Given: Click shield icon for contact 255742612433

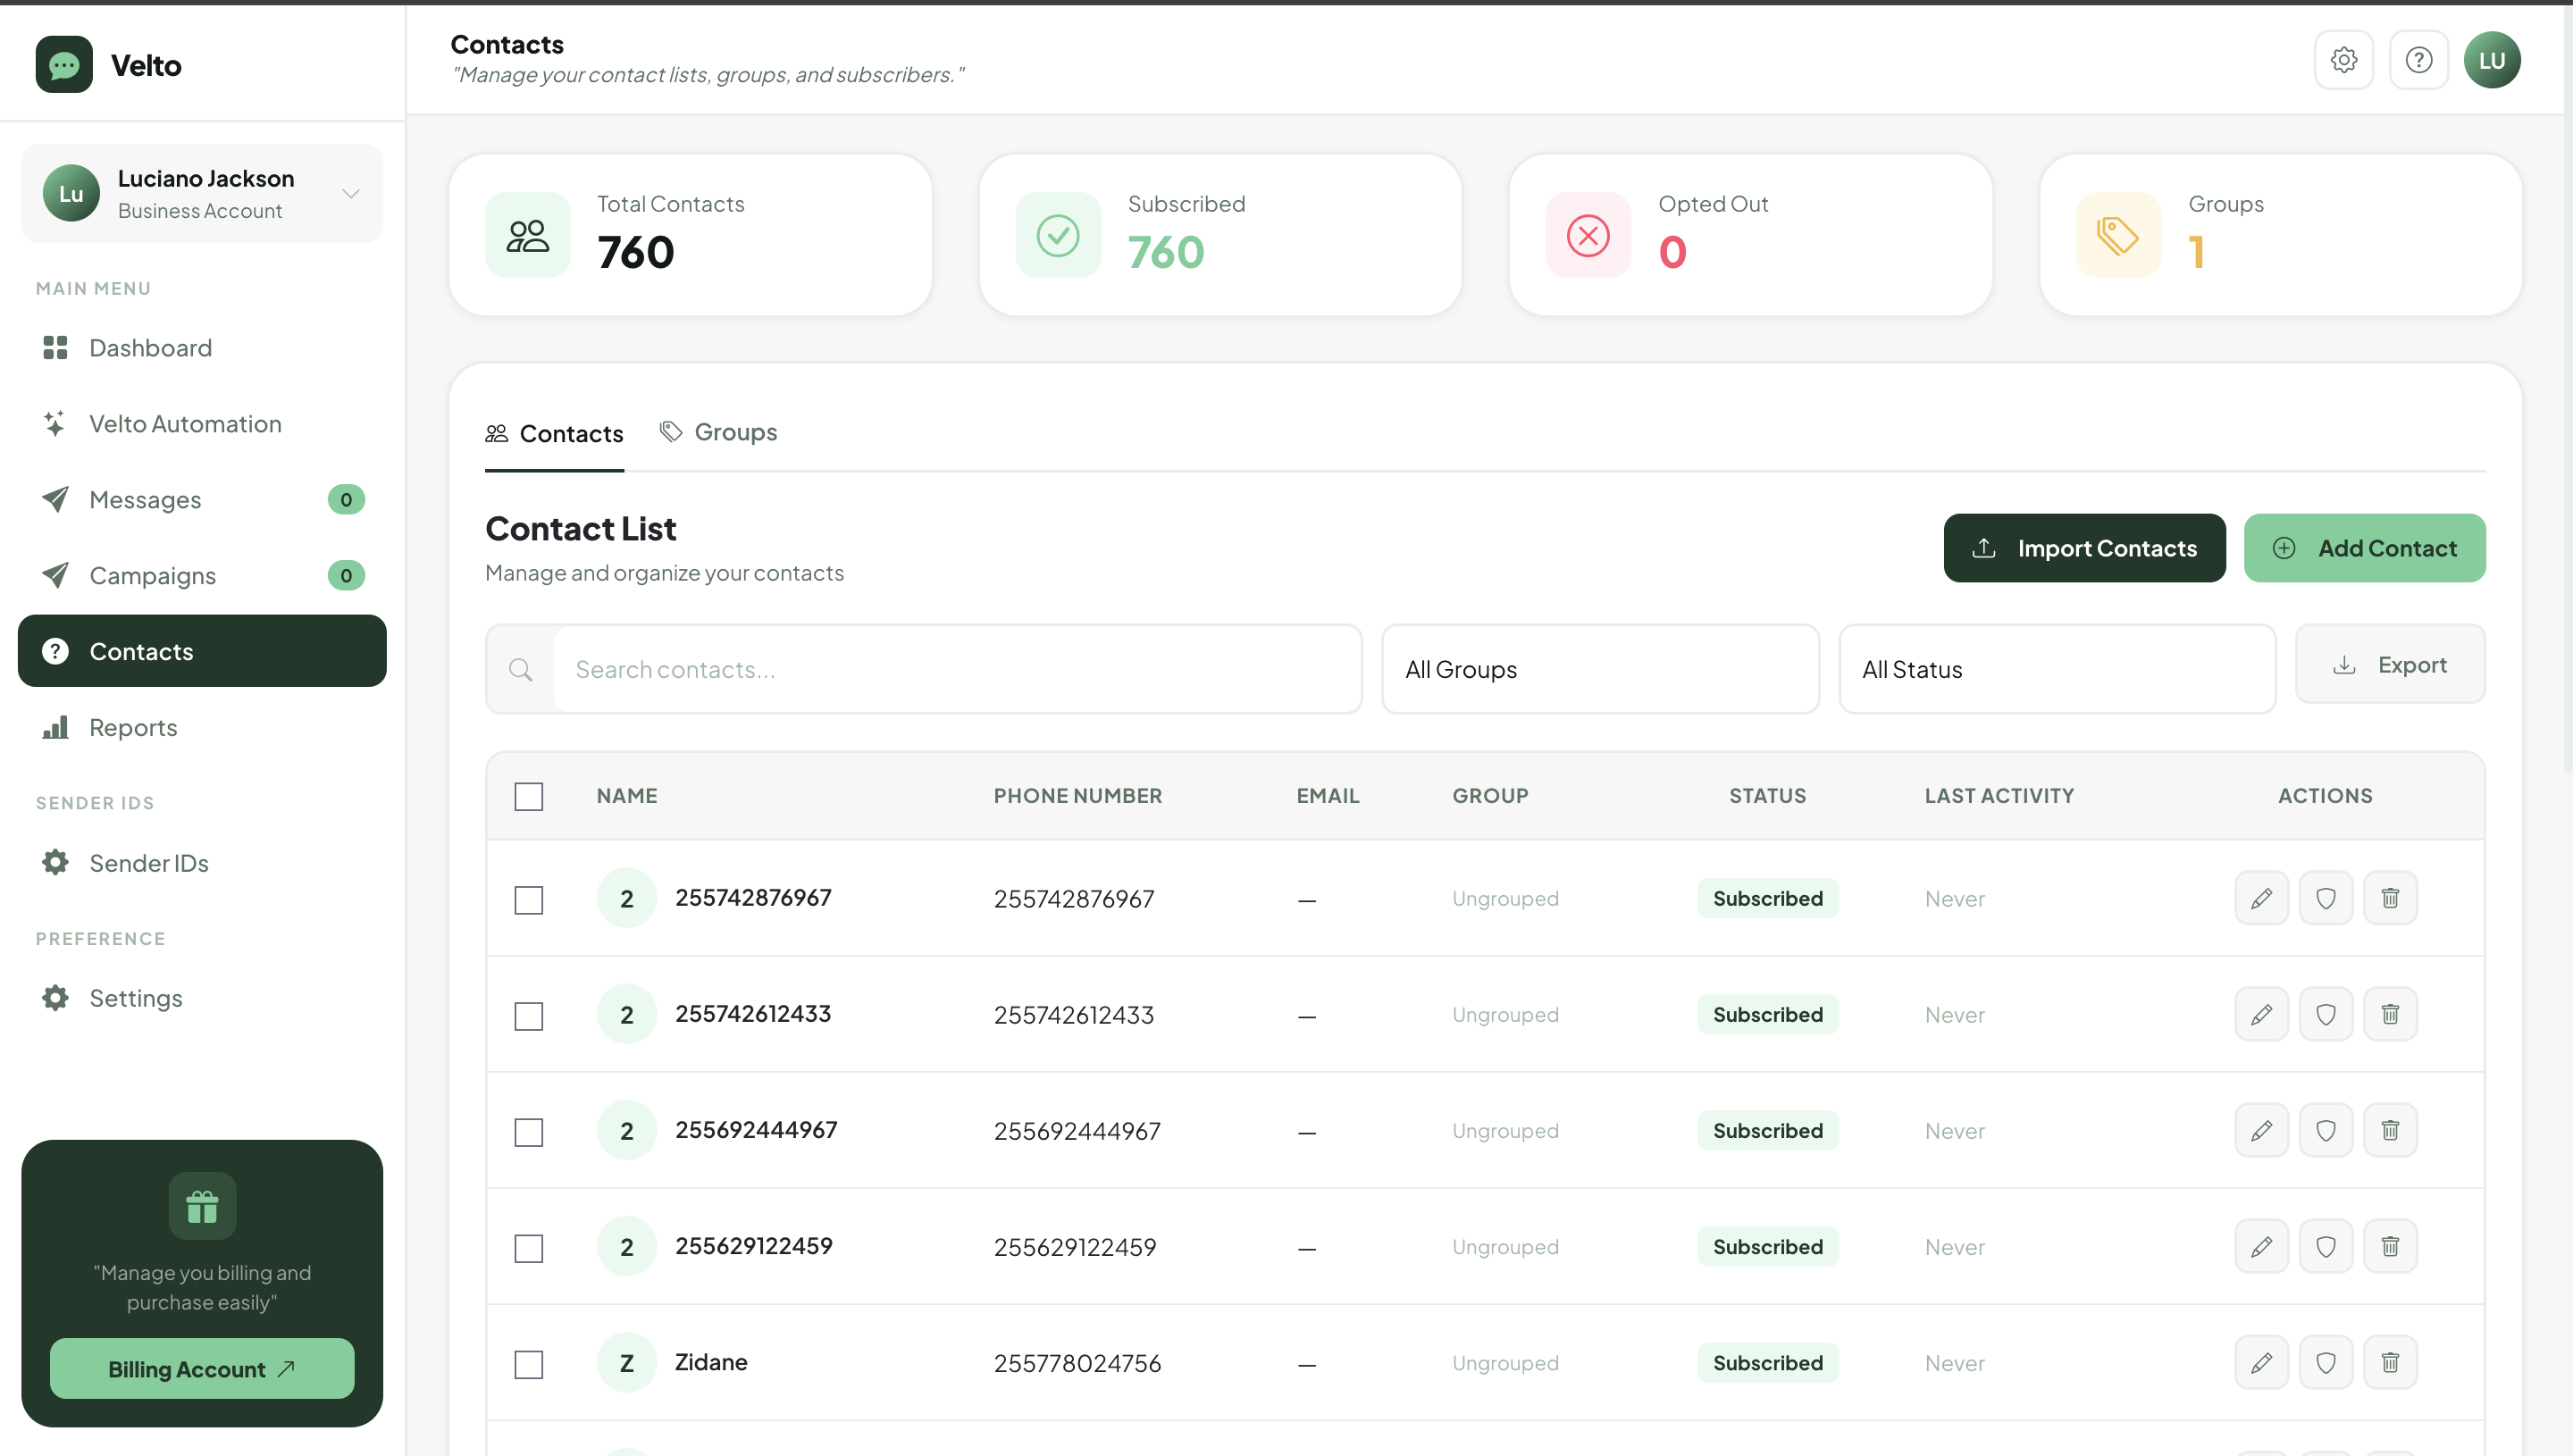Looking at the screenshot, I should point(2325,1014).
